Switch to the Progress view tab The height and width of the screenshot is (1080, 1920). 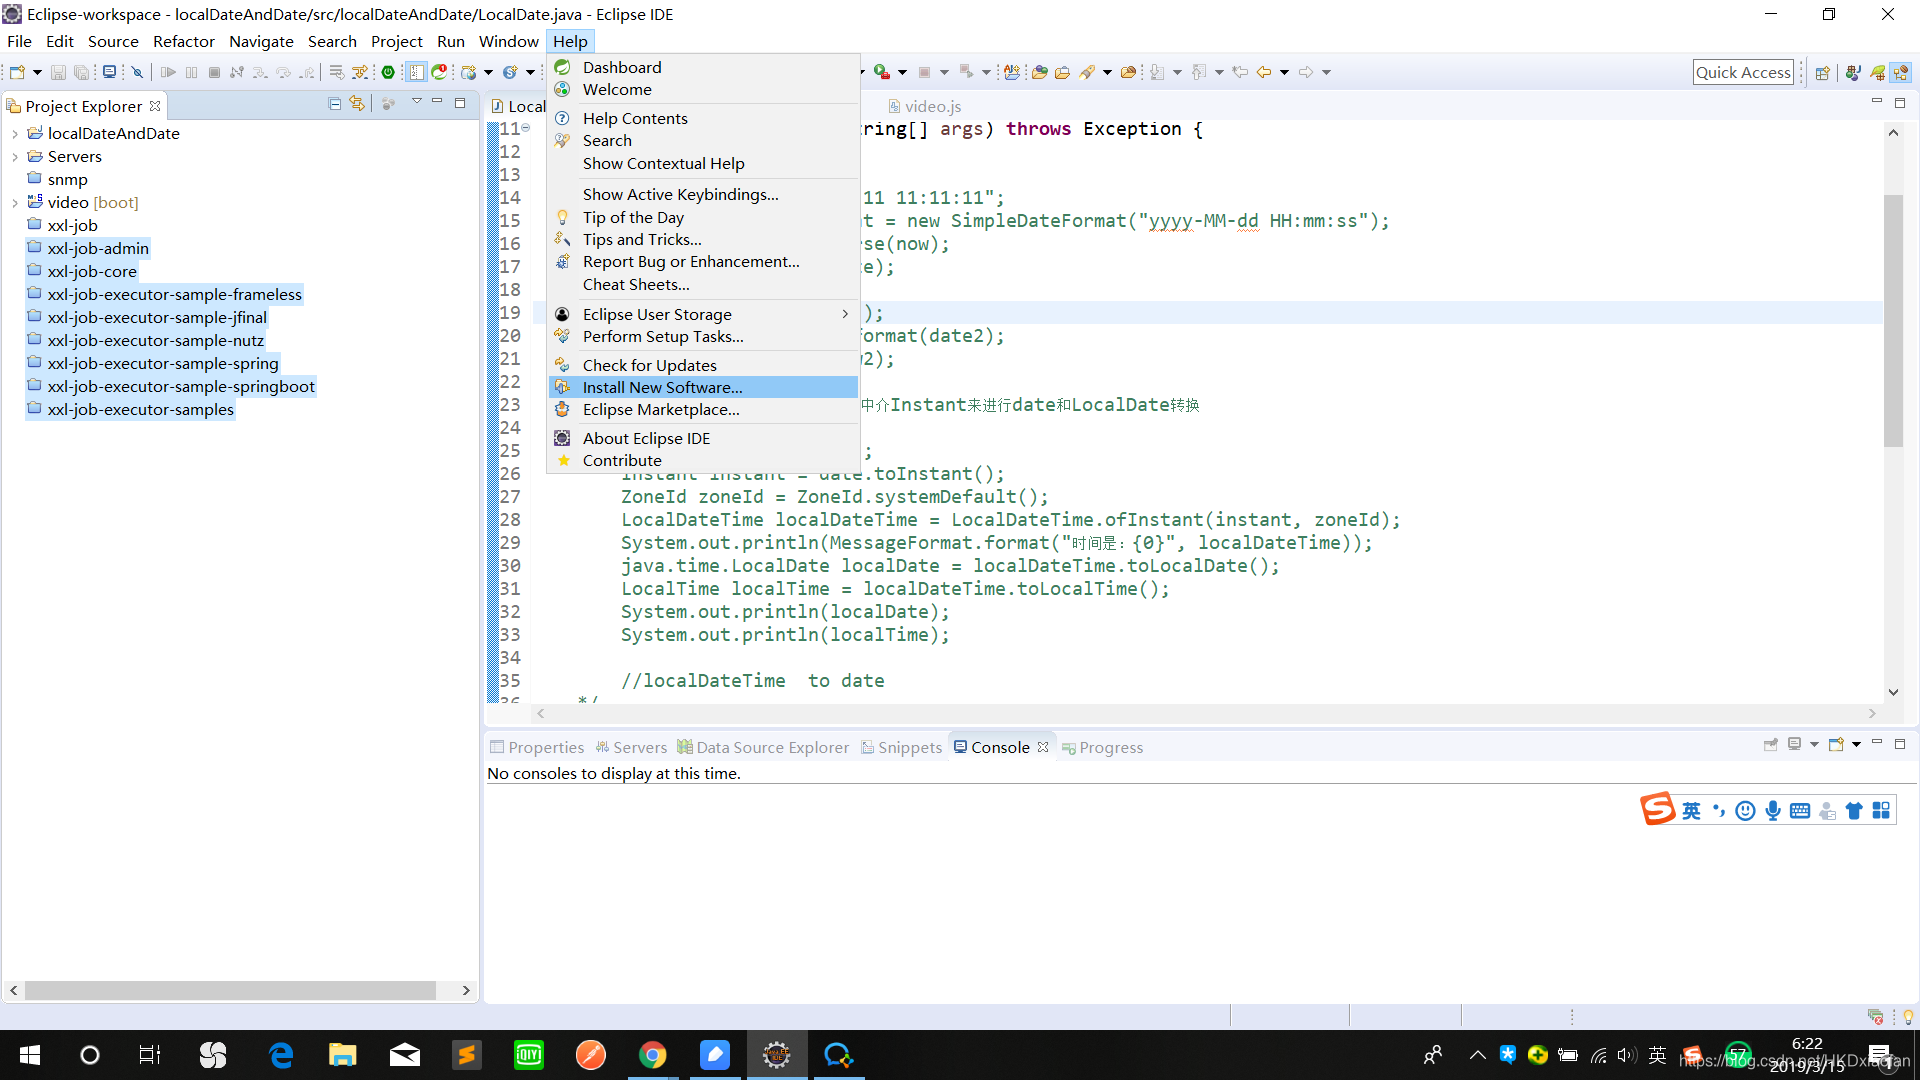1102,748
